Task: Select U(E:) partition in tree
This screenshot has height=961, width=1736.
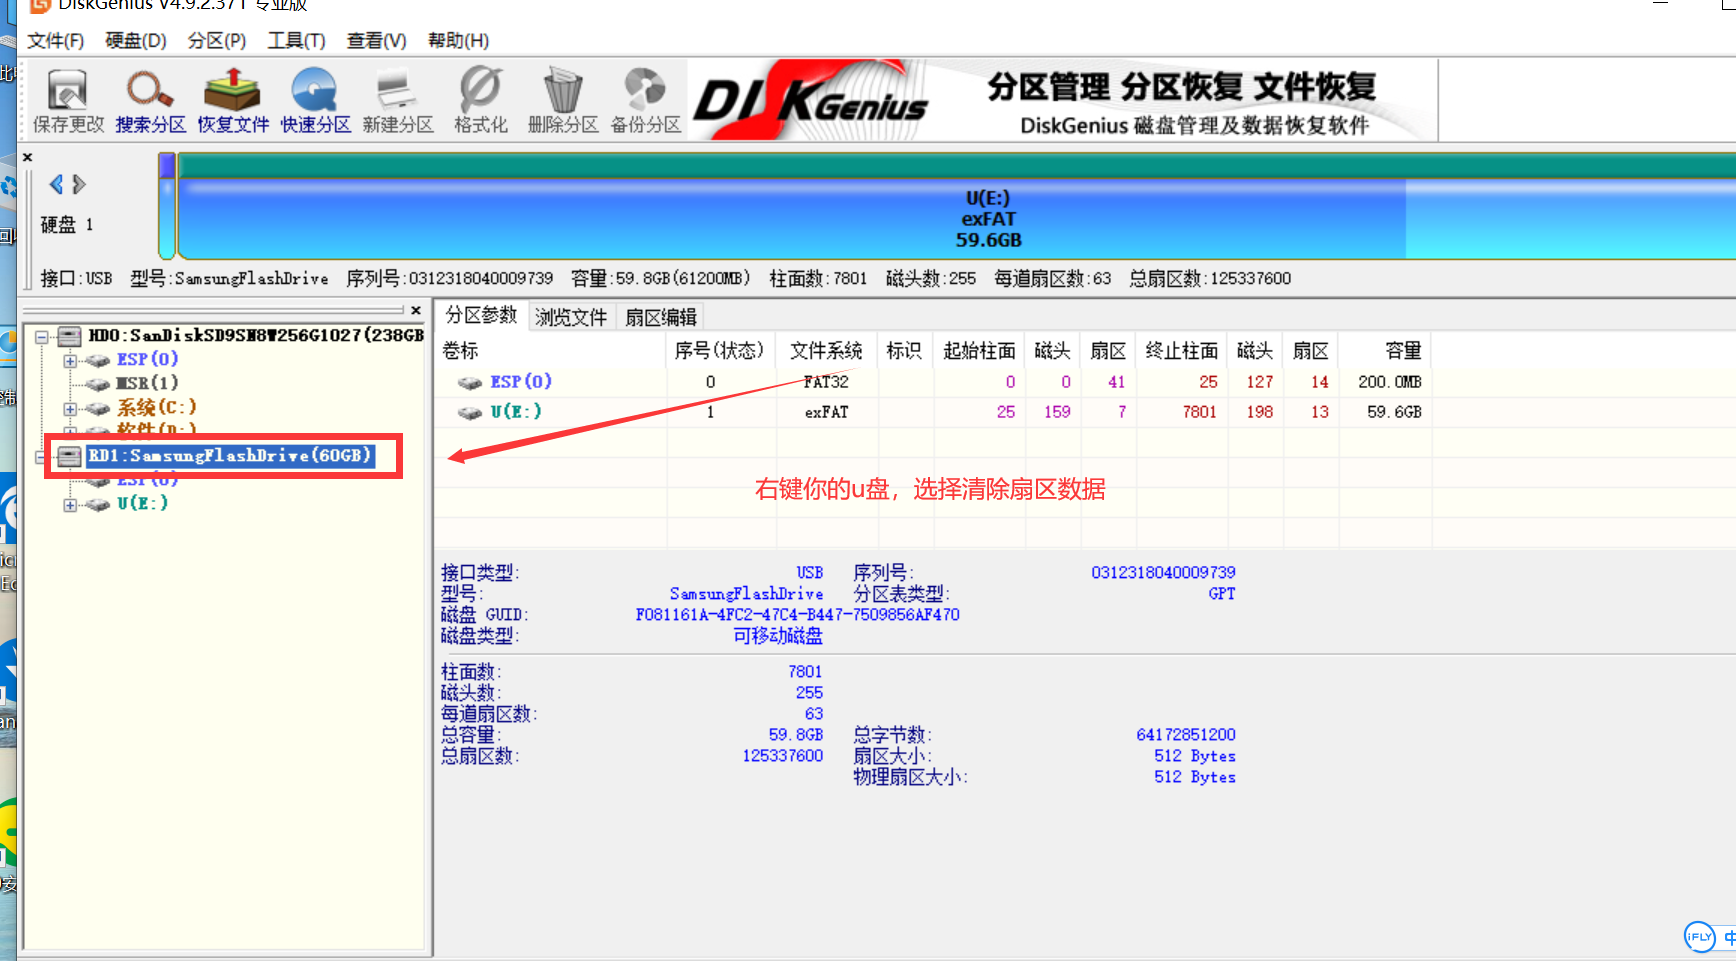Action: point(142,503)
